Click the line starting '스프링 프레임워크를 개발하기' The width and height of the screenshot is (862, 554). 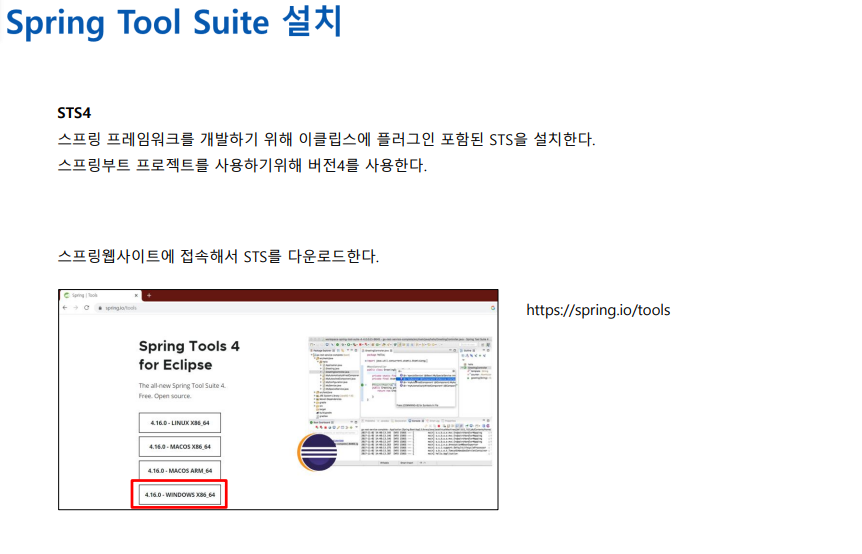pyautogui.click(x=327, y=139)
